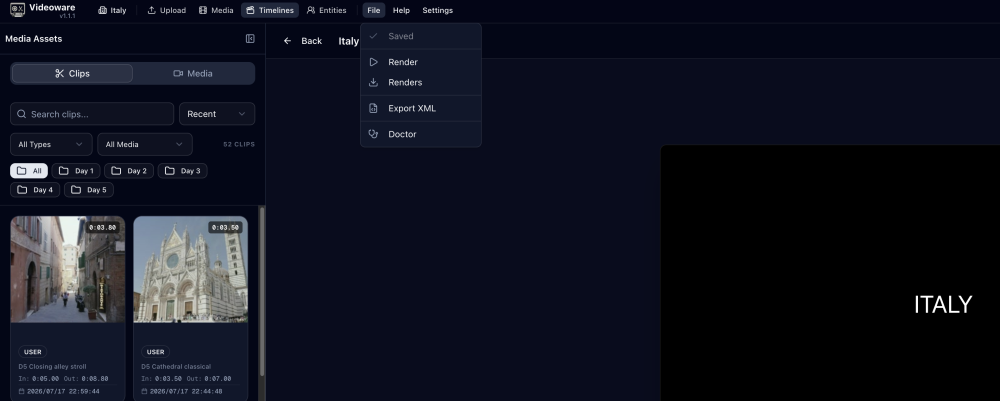Click the Videoware logo icon

click(17, 10)
